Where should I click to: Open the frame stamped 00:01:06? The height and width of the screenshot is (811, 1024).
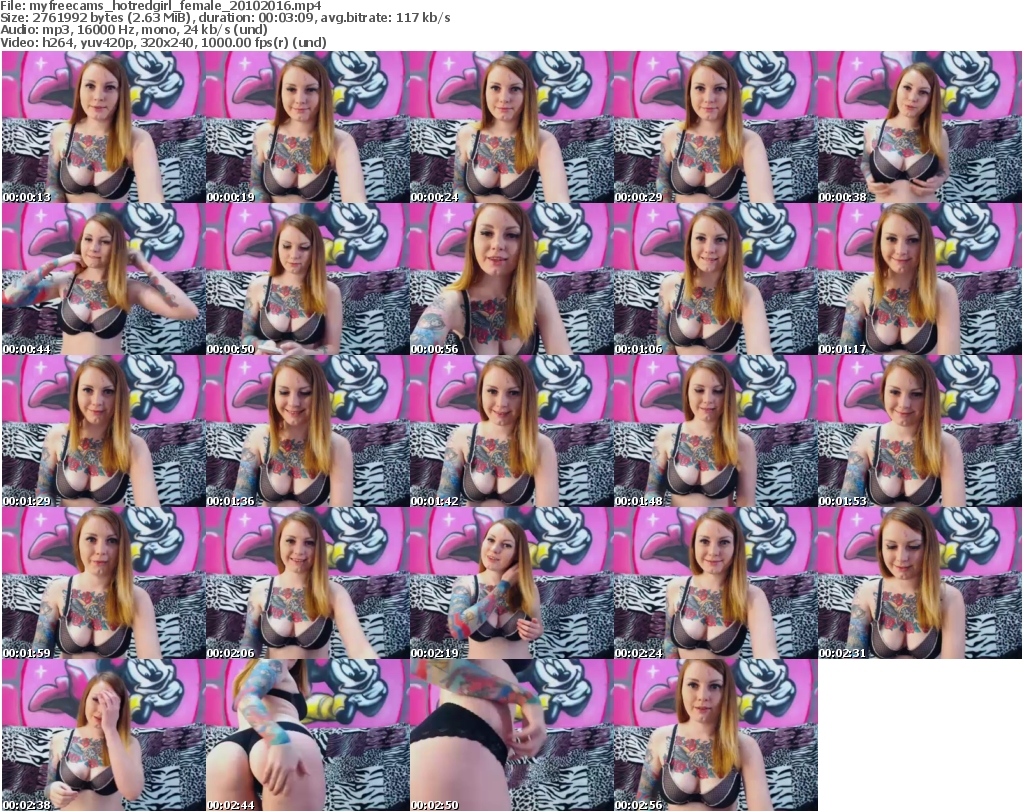[715, 279]
